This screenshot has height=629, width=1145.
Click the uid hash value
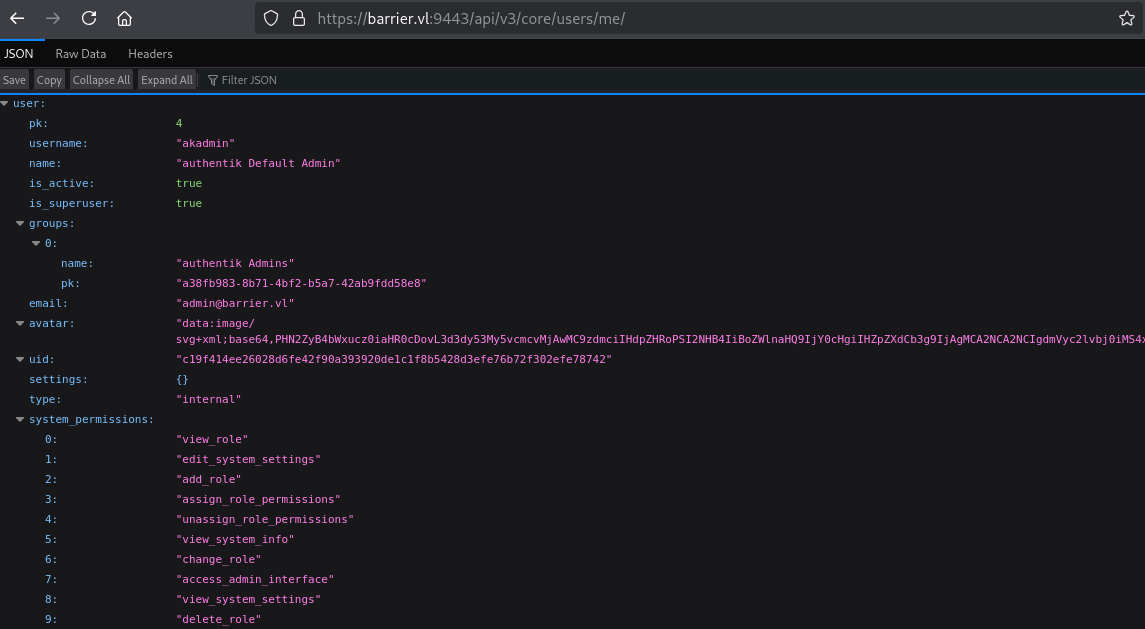pyautogui.click(x=394, y=359)
